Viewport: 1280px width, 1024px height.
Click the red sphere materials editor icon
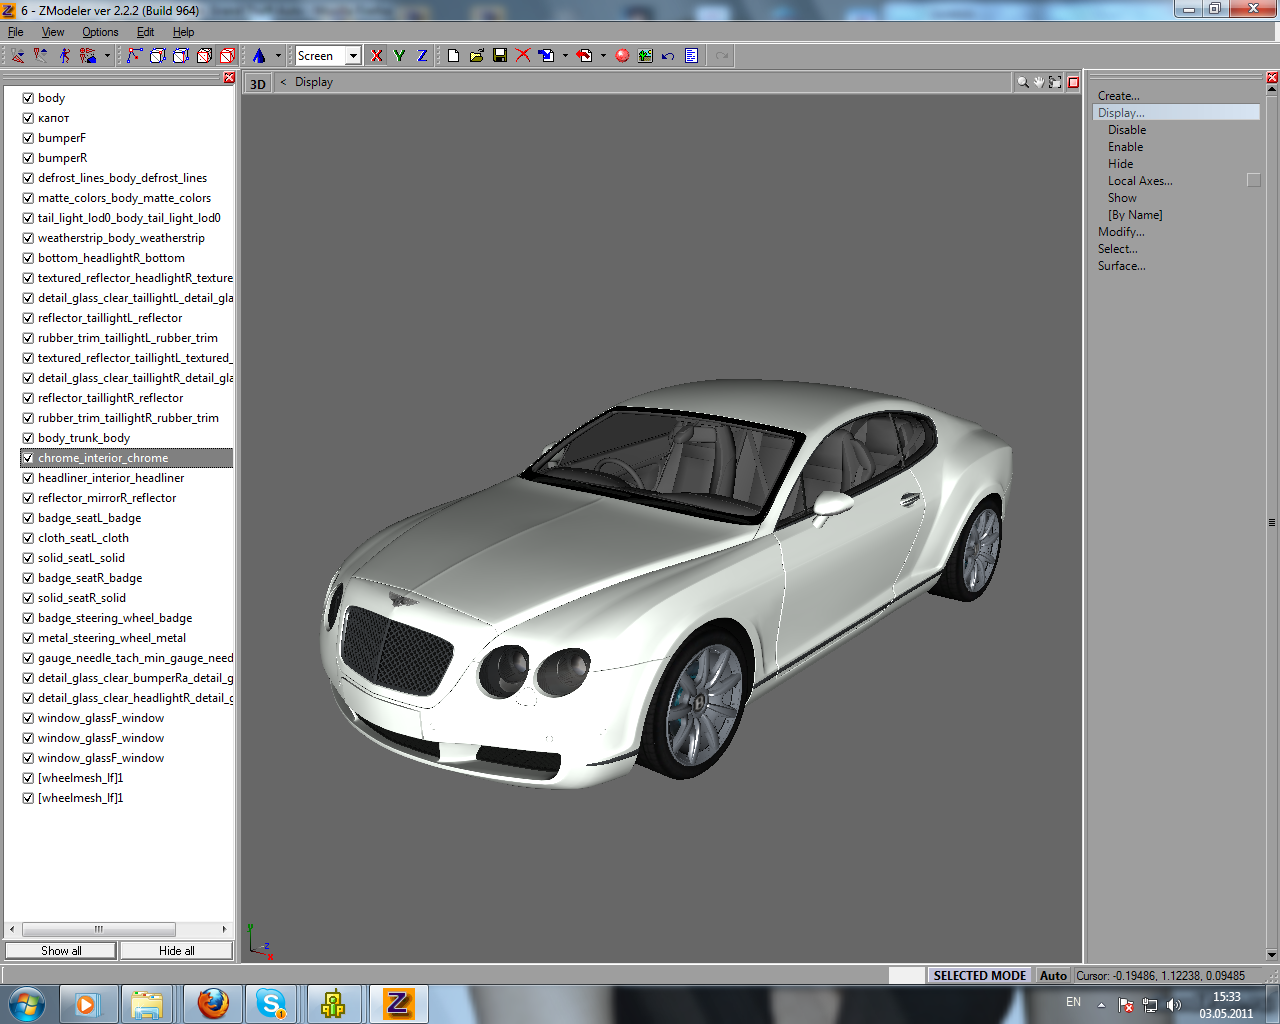(622, 56)
